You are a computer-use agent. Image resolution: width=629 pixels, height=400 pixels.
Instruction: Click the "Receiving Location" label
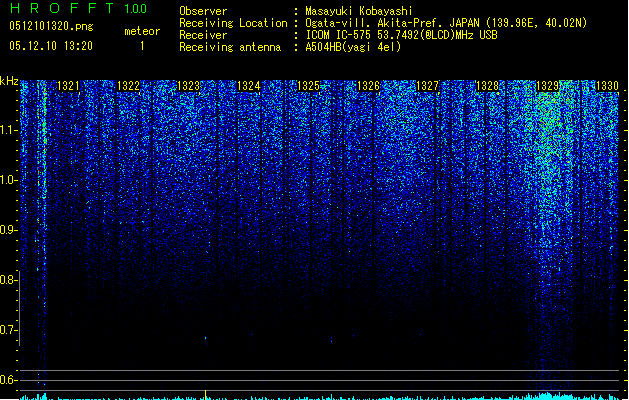click(x=233, y=23)
